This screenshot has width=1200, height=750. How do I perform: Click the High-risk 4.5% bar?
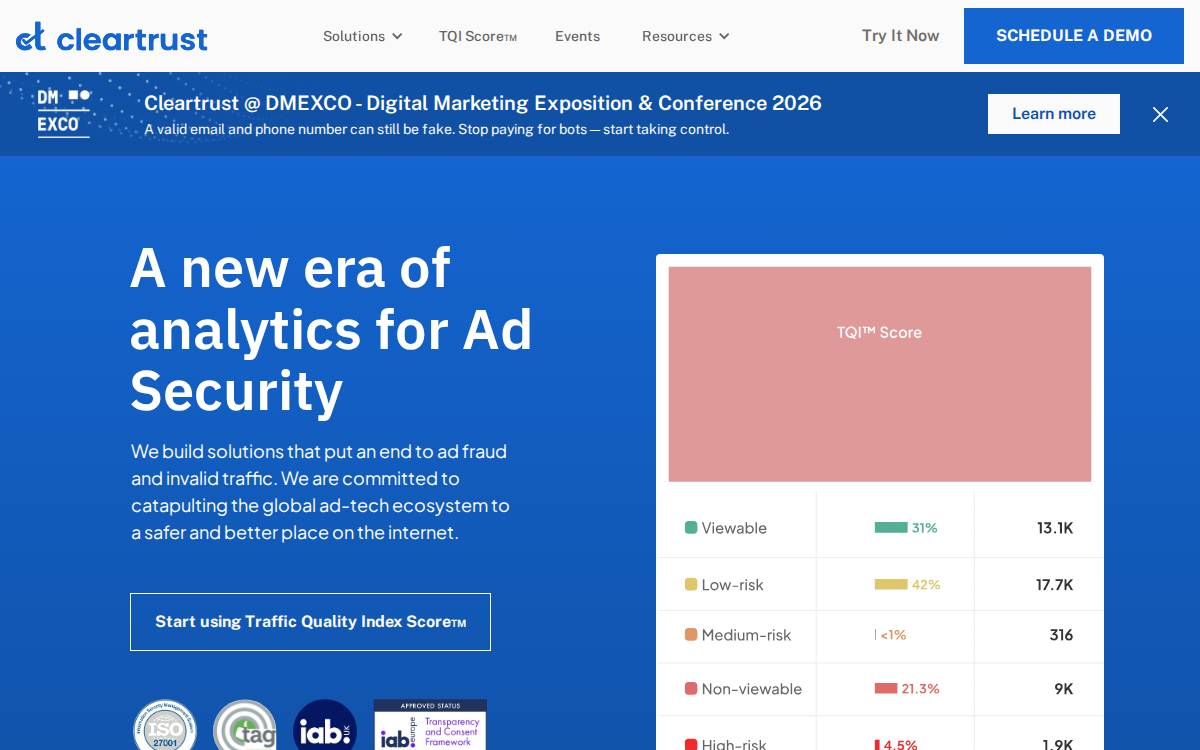[x=877, y=745]
